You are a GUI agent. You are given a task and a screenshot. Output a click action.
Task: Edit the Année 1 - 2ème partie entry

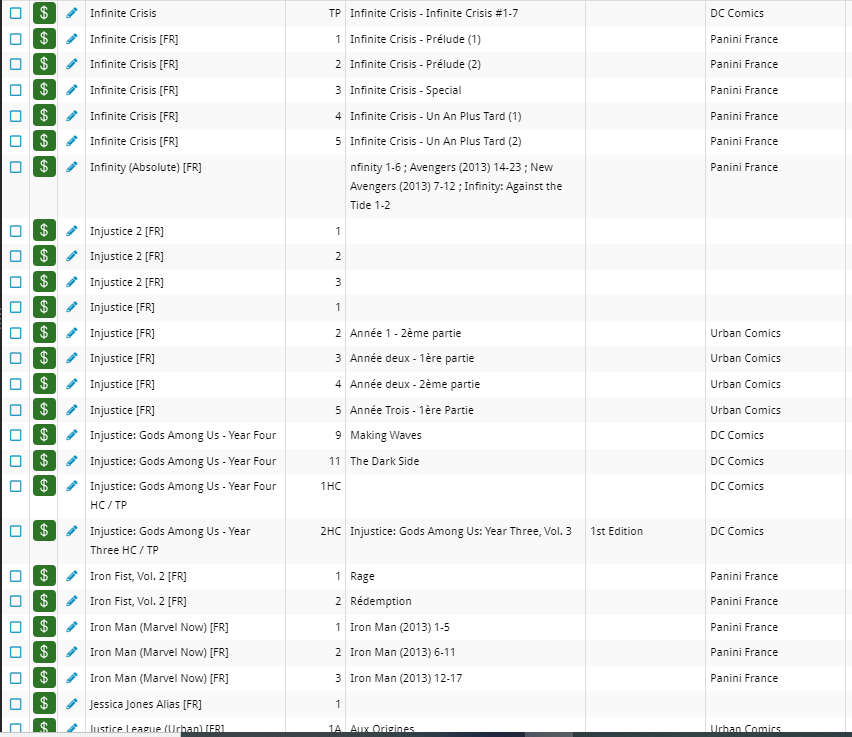[72, 333]
